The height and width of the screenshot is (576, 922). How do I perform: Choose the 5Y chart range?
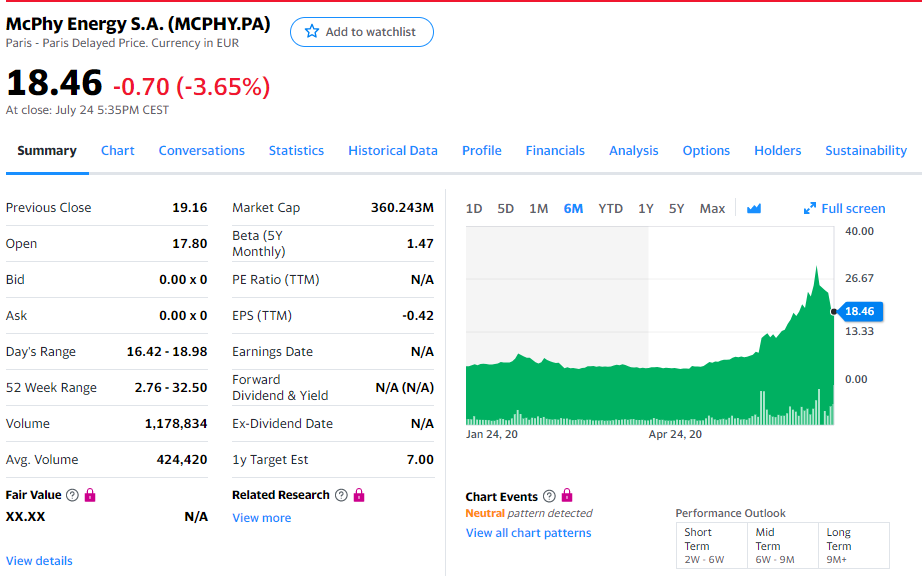coord(677,209)
